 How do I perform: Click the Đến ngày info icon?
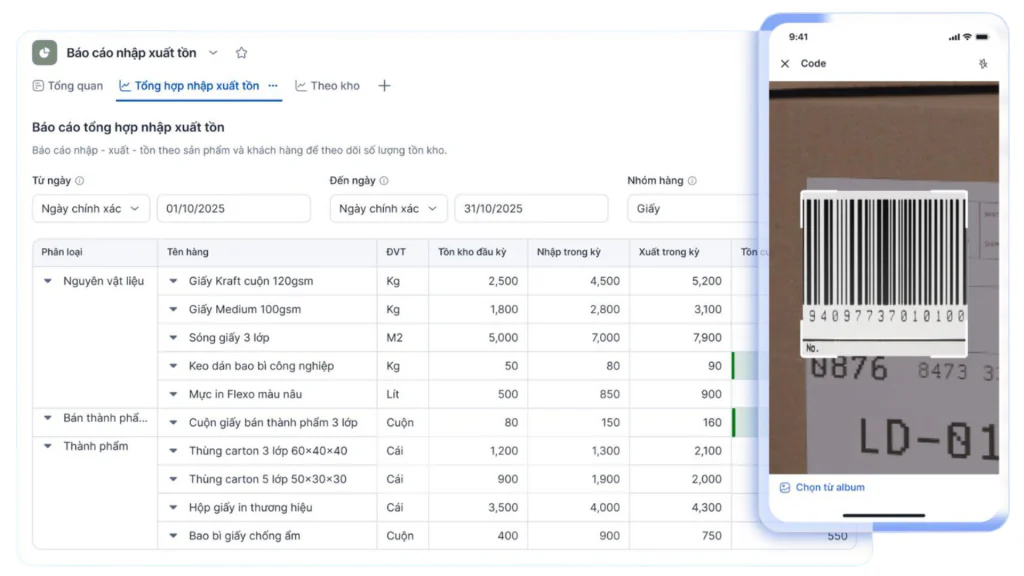384,181
